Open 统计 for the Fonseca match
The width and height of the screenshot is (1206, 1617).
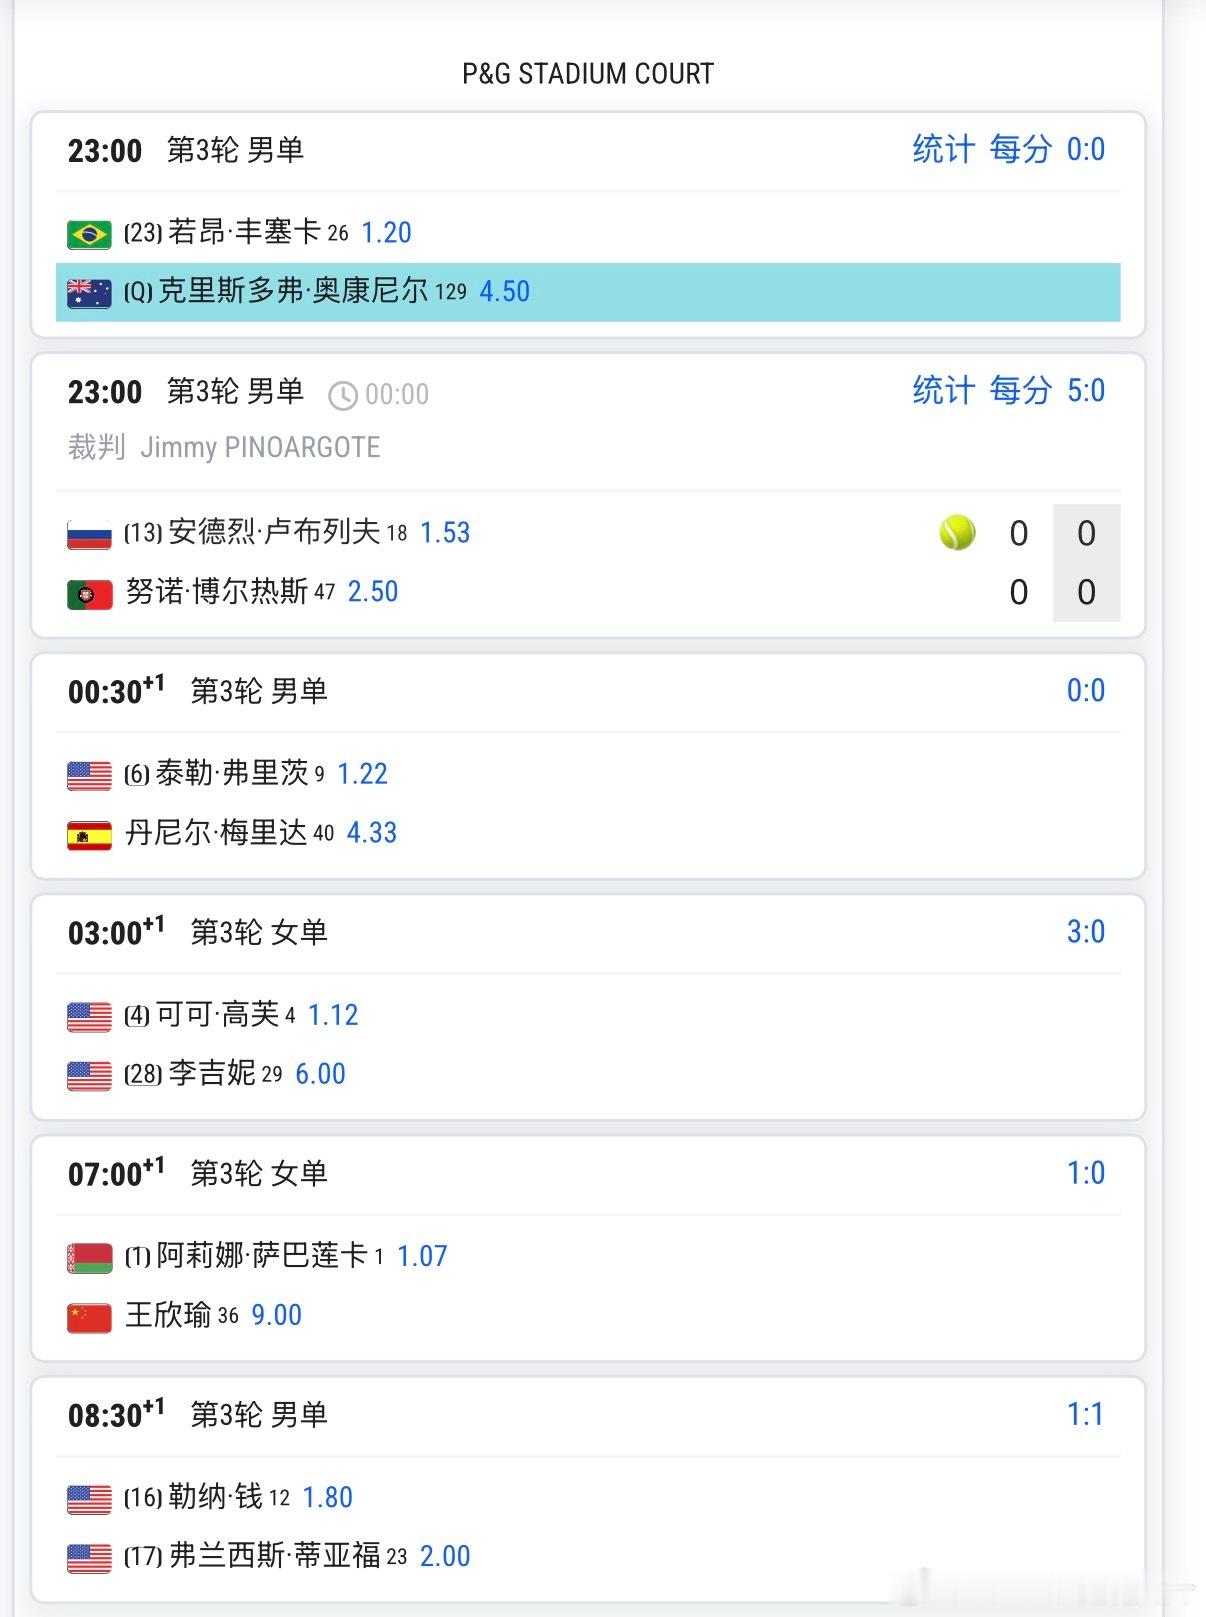pyautogui.click(x=943, y=149)
